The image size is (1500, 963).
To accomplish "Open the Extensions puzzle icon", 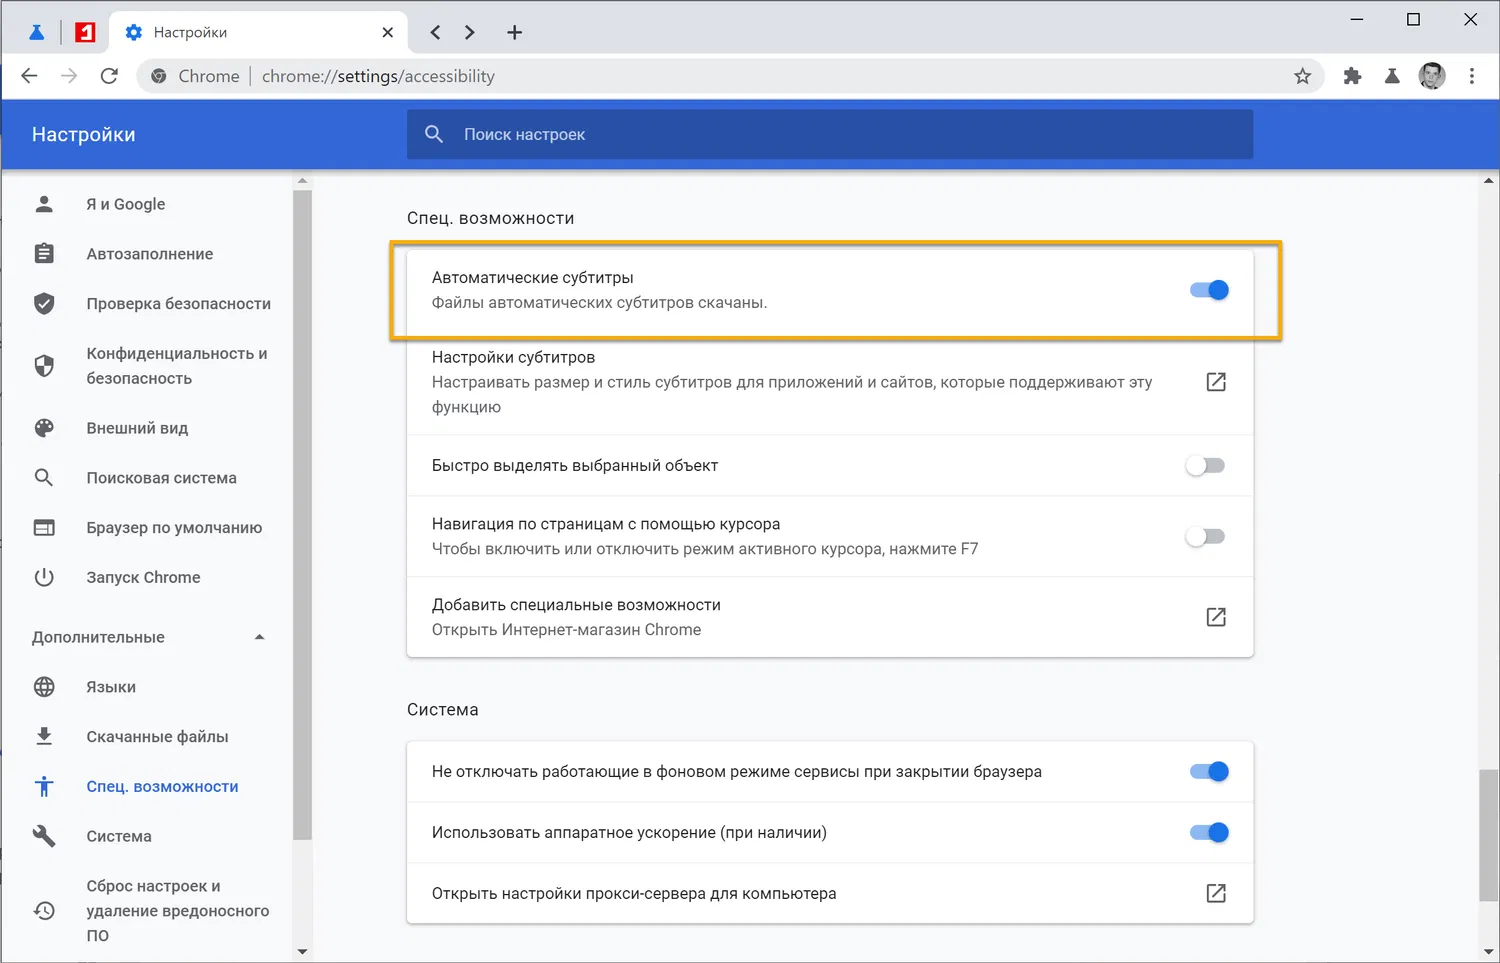I will [1352, 76].
